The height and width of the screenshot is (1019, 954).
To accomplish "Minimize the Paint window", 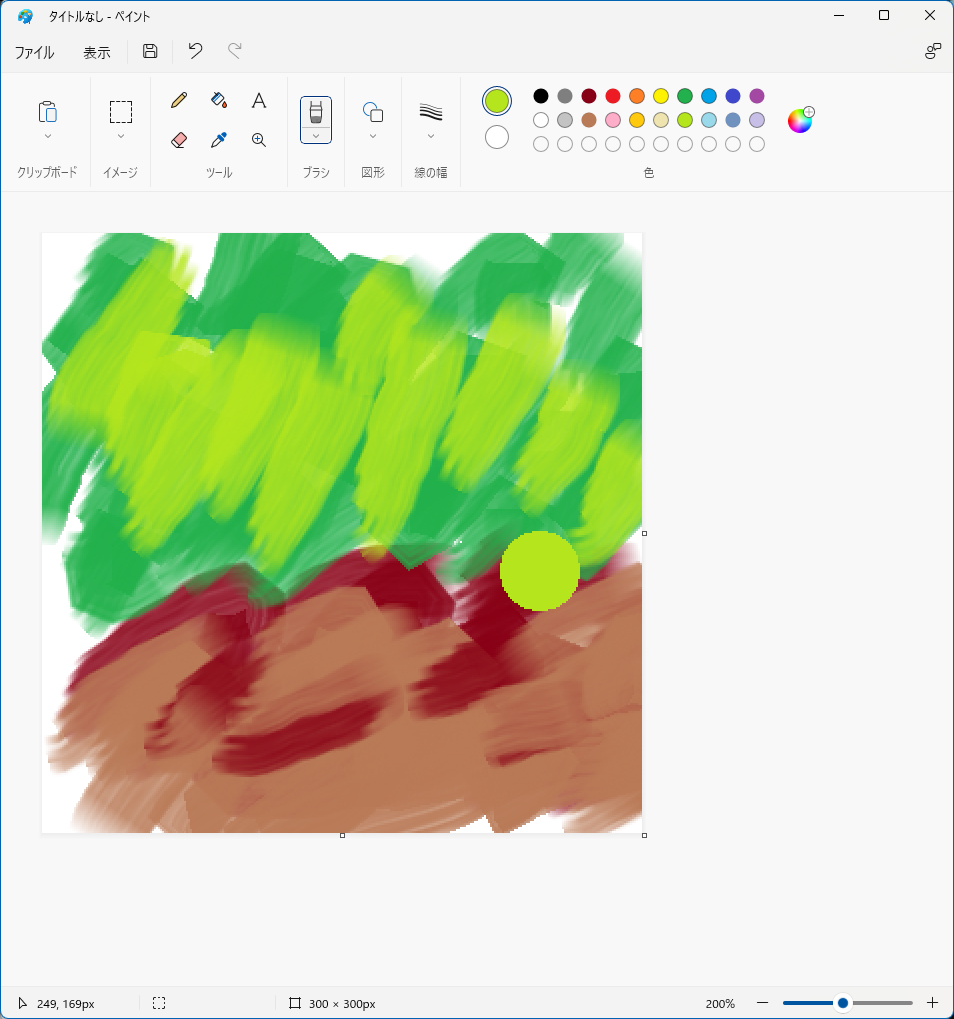I will 839,16.
